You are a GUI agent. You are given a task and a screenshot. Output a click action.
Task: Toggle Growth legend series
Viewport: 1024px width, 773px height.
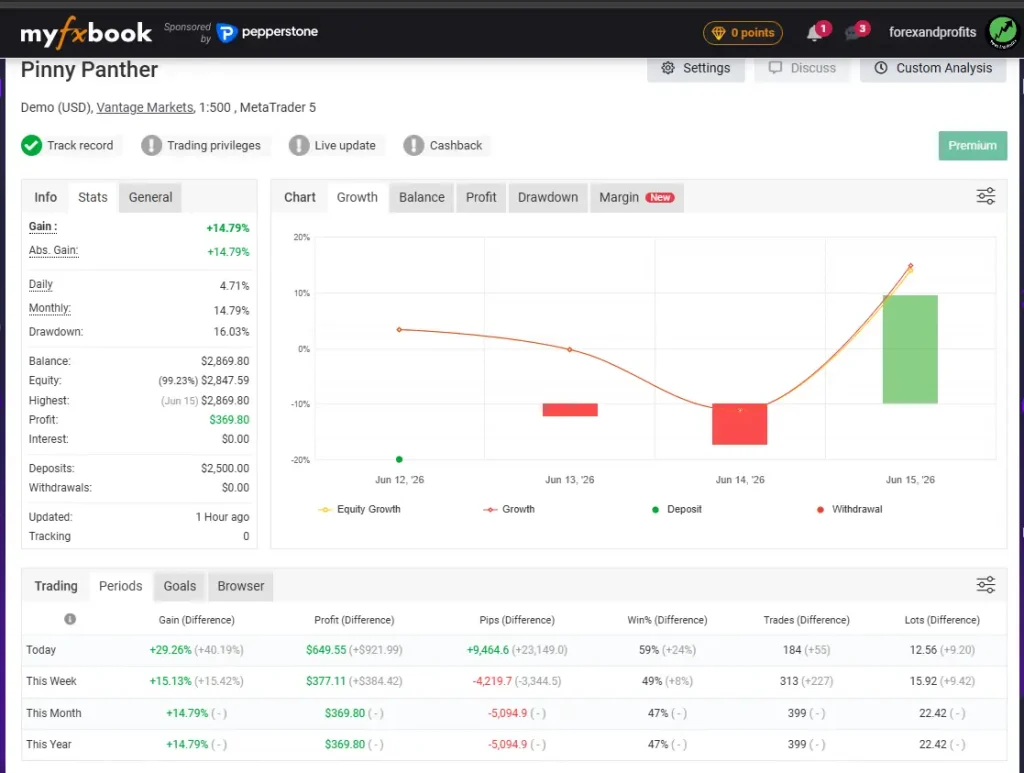click(509, 509)
